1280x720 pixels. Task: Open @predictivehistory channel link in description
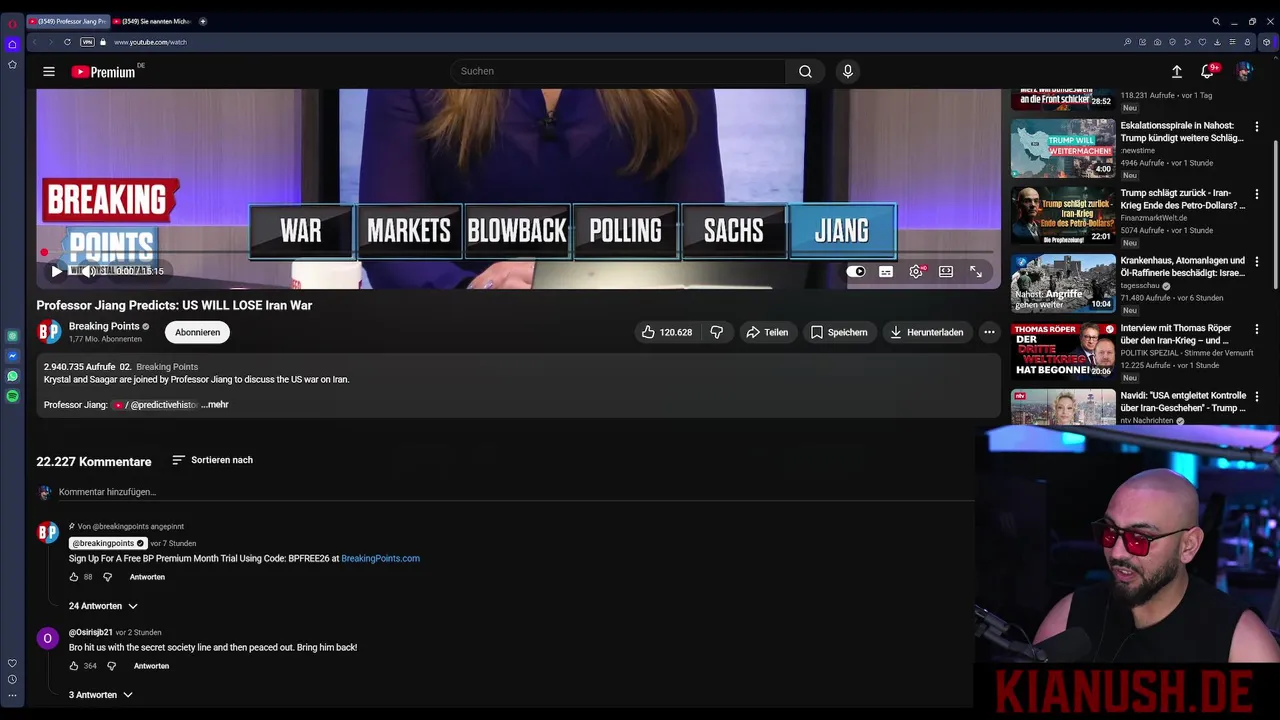coord(155,405)
